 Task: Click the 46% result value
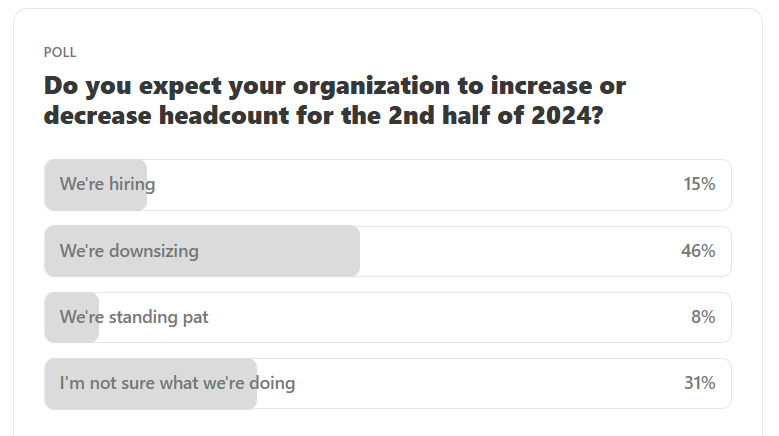(x=698, y=251)
